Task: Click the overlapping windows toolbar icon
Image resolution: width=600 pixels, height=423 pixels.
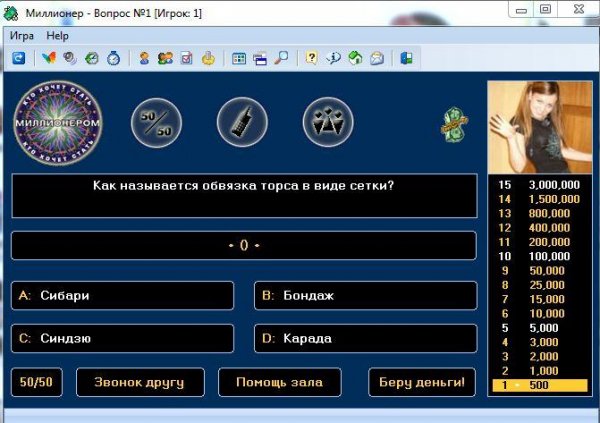Action: click(260, 59)
